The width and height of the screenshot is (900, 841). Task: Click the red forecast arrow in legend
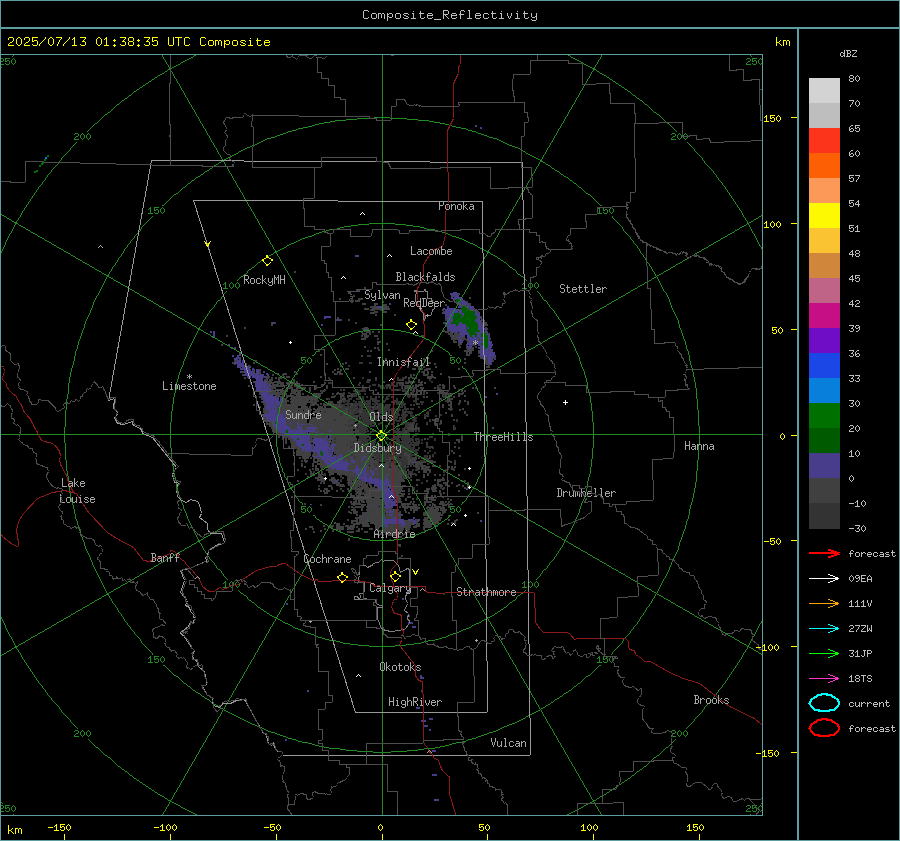pos(824,553)
